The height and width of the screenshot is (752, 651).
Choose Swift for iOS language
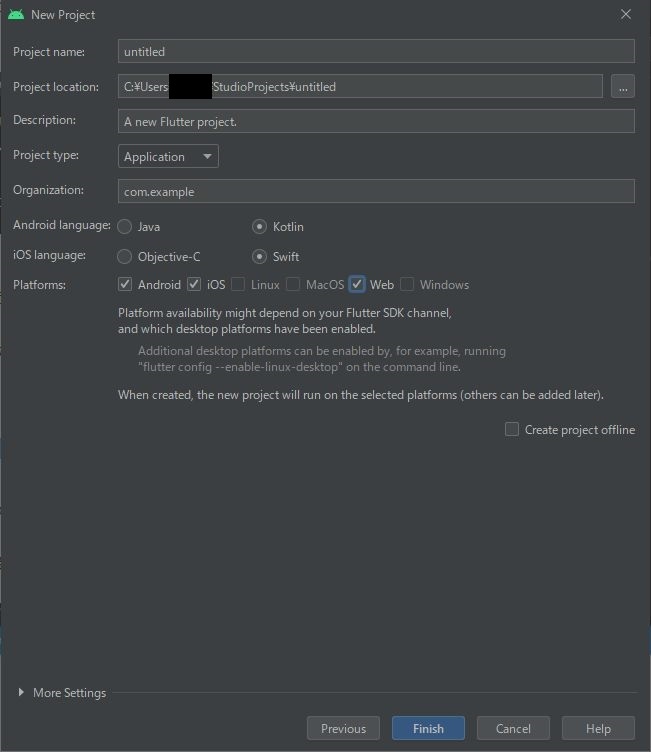[260, 257]
